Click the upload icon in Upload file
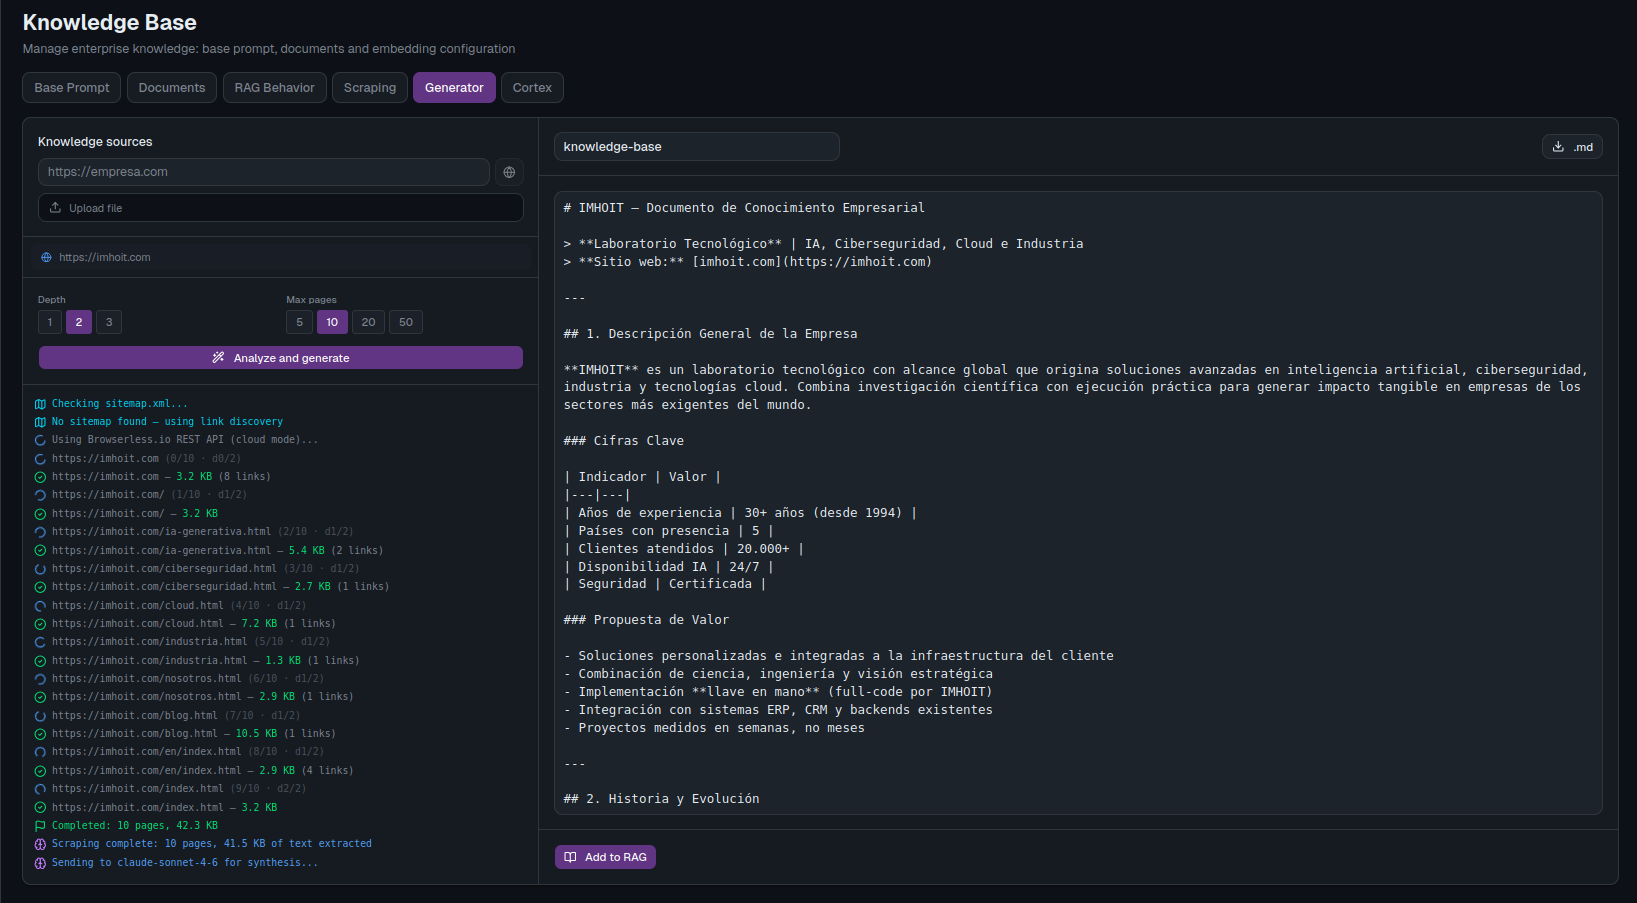The width and height of the screenshot is (1637, 903). 55,208
